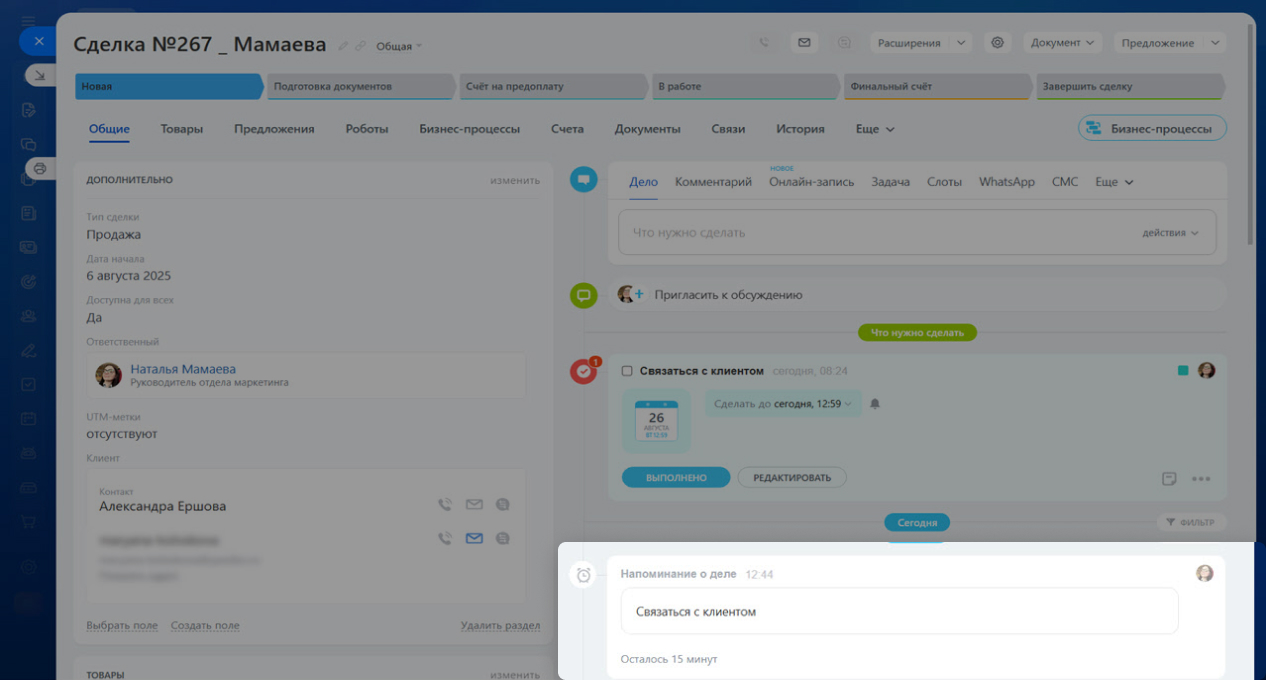Set deal stage to В работе
Viewport: 1266px width, 680px height.
[x=744, y=86]
